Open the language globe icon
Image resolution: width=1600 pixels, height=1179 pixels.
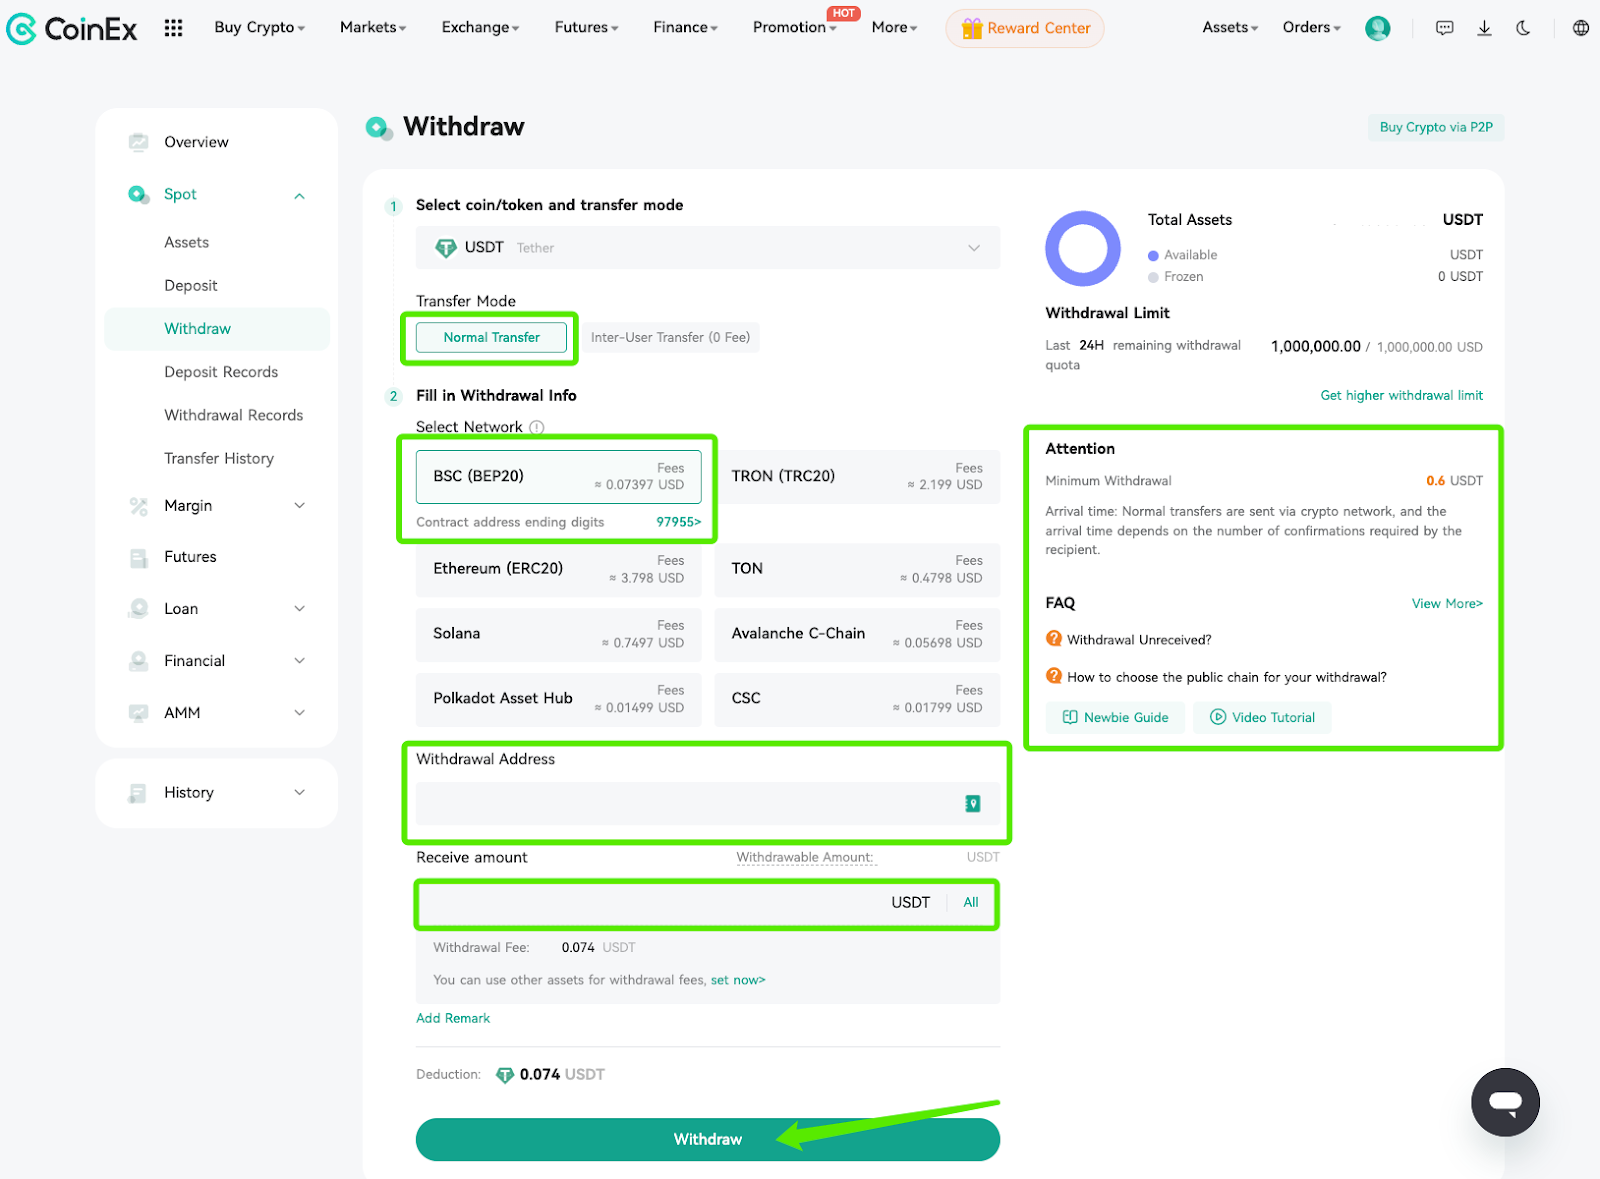tap(1580, 28)
